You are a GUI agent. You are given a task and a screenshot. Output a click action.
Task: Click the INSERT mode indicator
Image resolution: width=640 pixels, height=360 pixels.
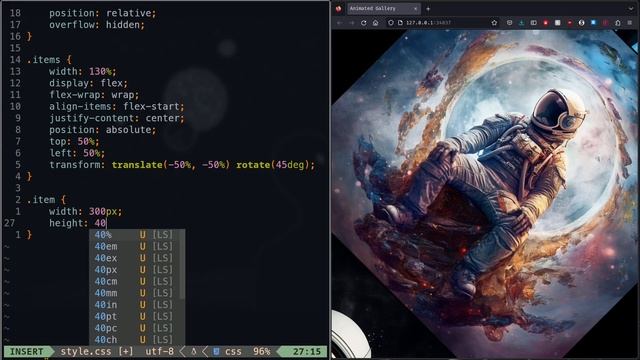pyautogui.click(x=27, y=351)
